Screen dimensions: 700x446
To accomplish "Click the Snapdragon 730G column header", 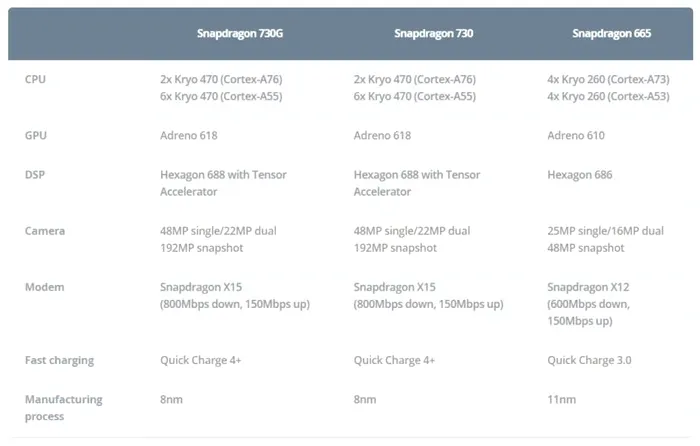I will point(240,33).
